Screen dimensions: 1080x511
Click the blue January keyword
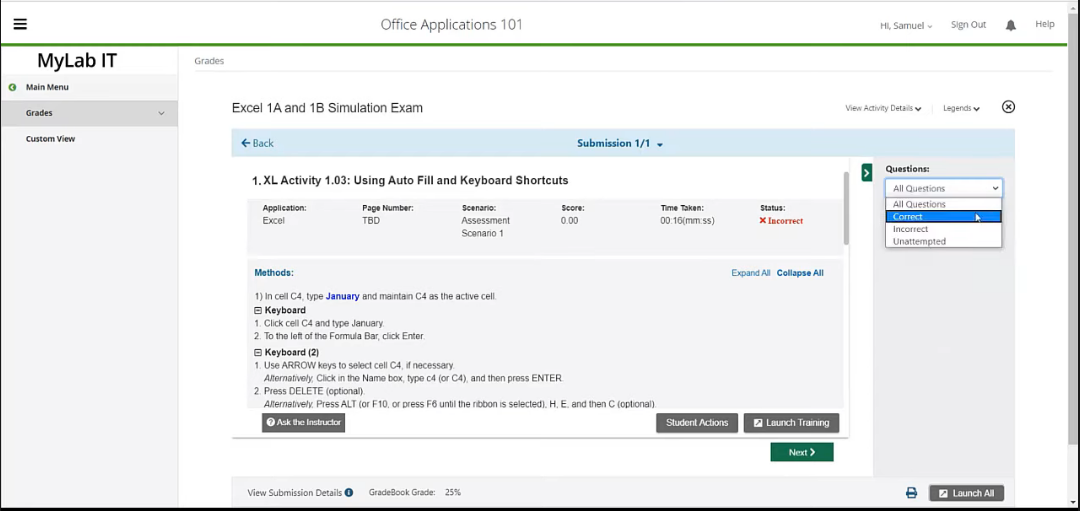point(342,296)
